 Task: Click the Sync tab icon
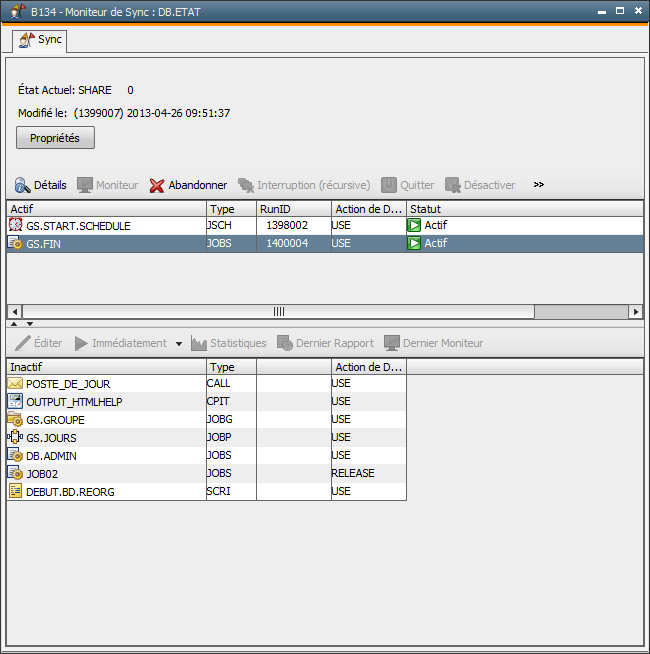coord(27,40)
